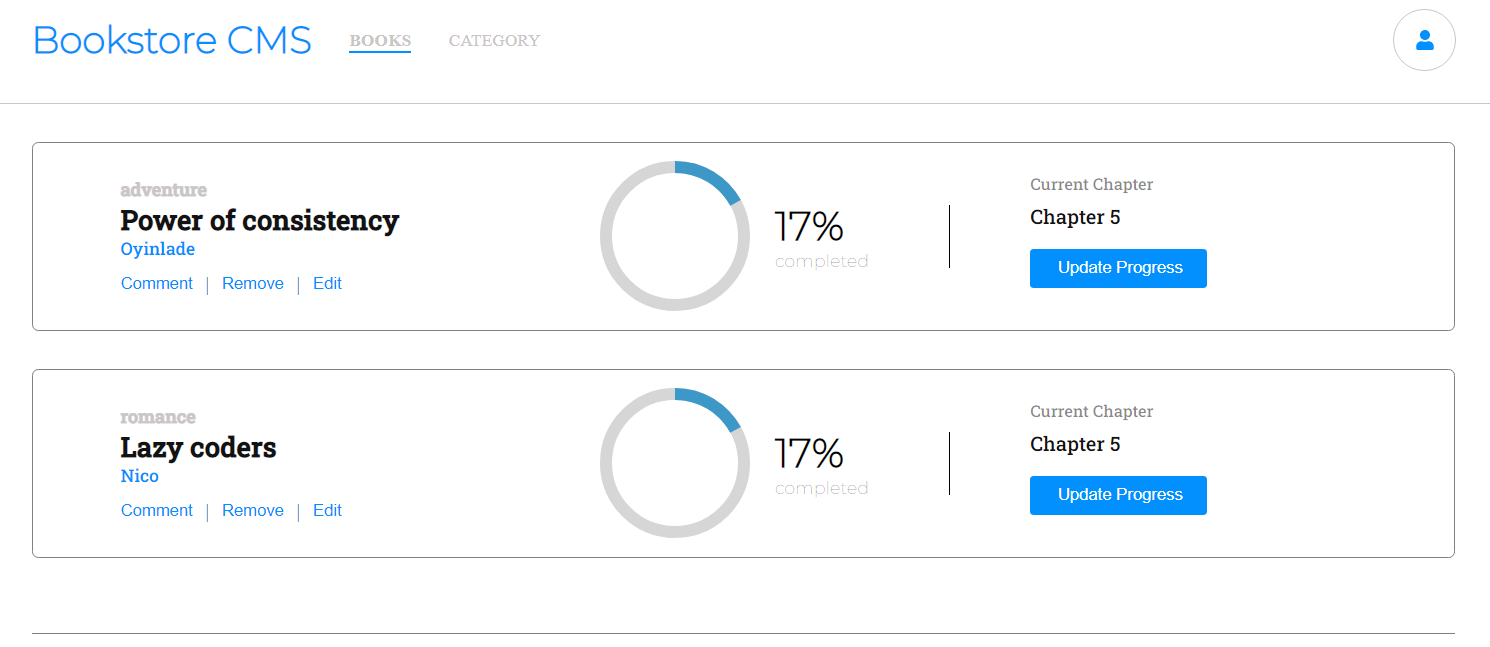Edit the Lazy coders book

point(327,511)
